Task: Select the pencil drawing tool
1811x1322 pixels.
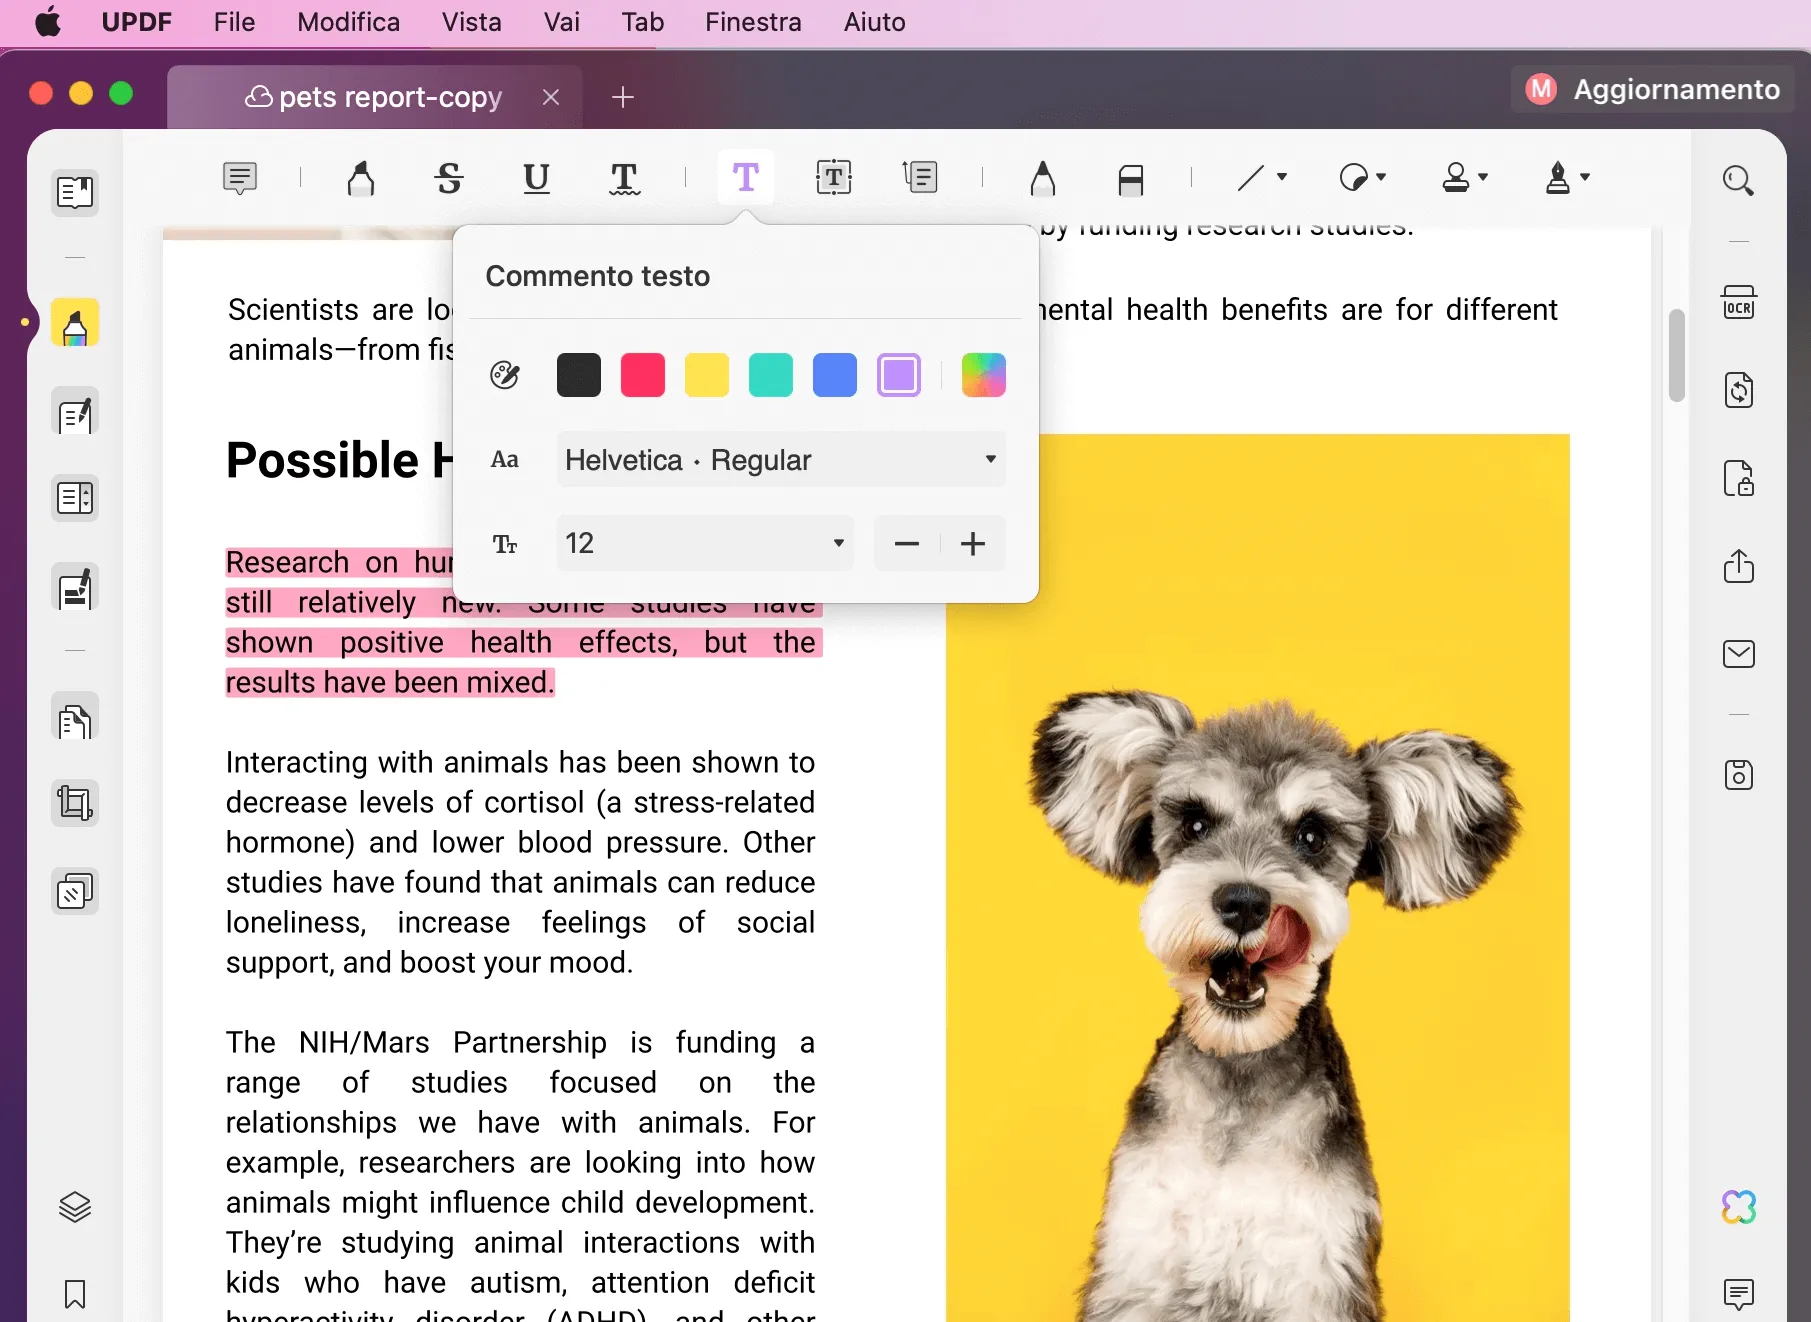Action: [1043, 178]
